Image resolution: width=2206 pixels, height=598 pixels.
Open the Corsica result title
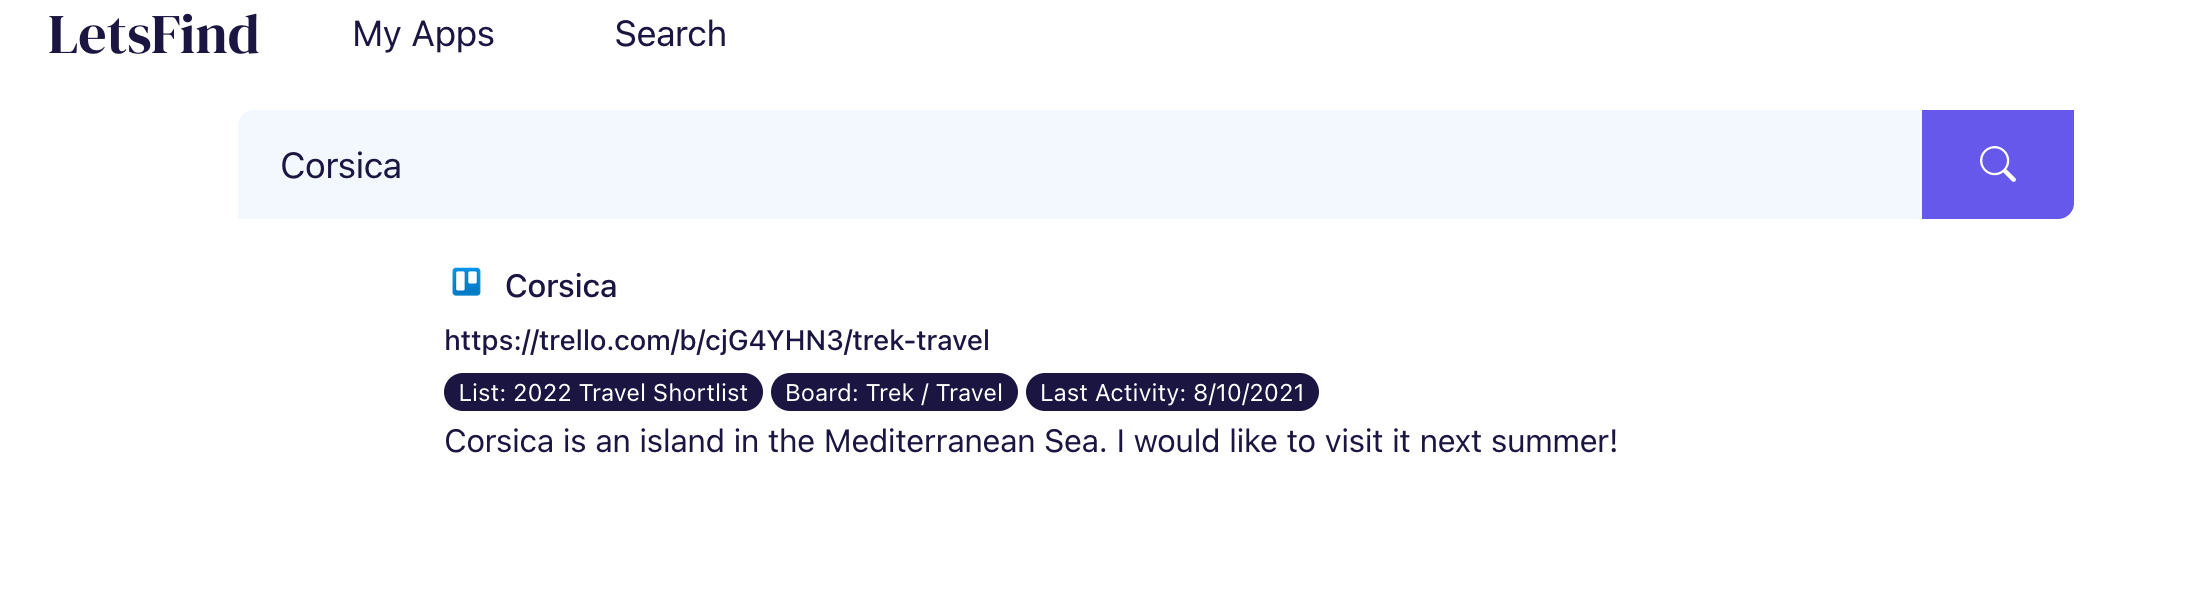click(561, 286)
